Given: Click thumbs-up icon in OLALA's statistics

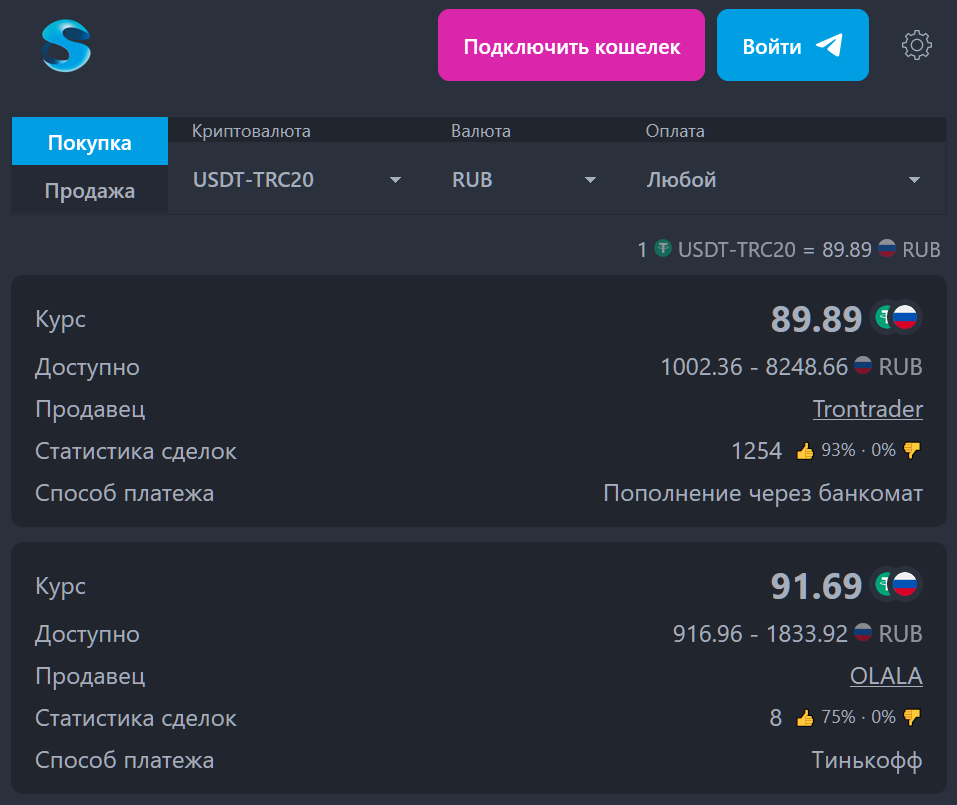Looking at the screenshot, I should click(804, 718).
